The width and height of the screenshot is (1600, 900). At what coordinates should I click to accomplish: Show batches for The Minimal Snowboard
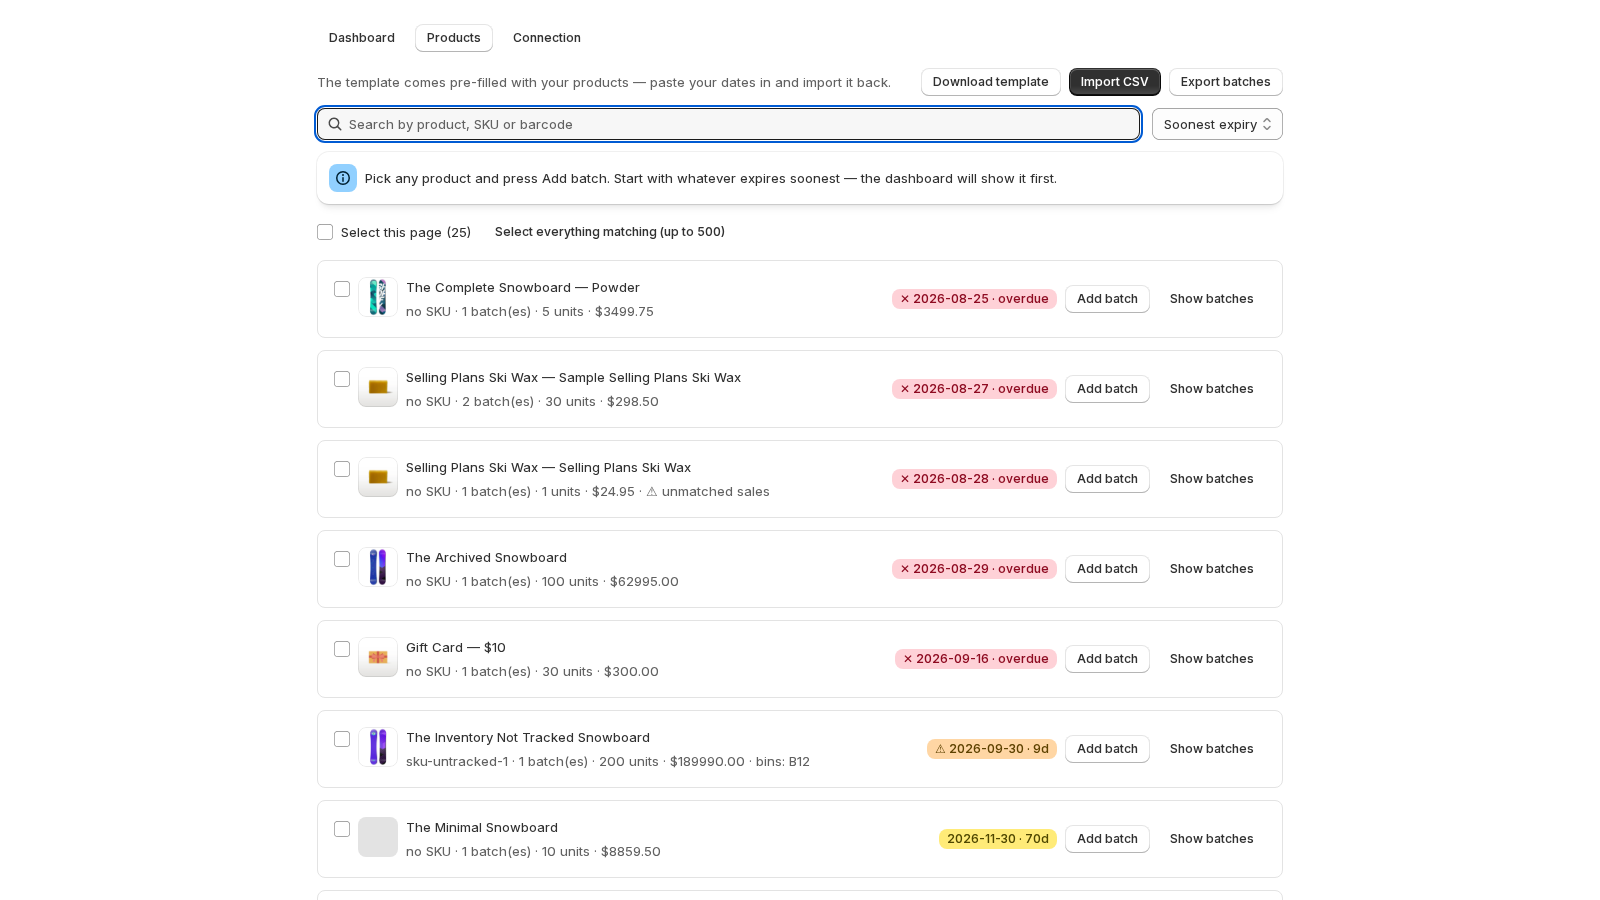(x=1211, y=839)
